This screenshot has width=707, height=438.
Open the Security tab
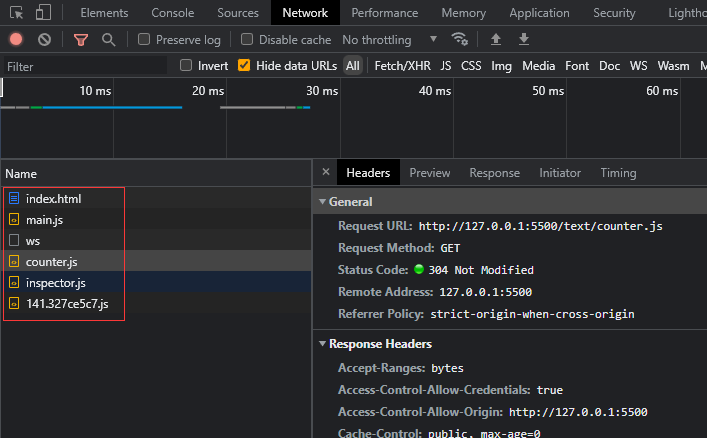click(614, 13)
